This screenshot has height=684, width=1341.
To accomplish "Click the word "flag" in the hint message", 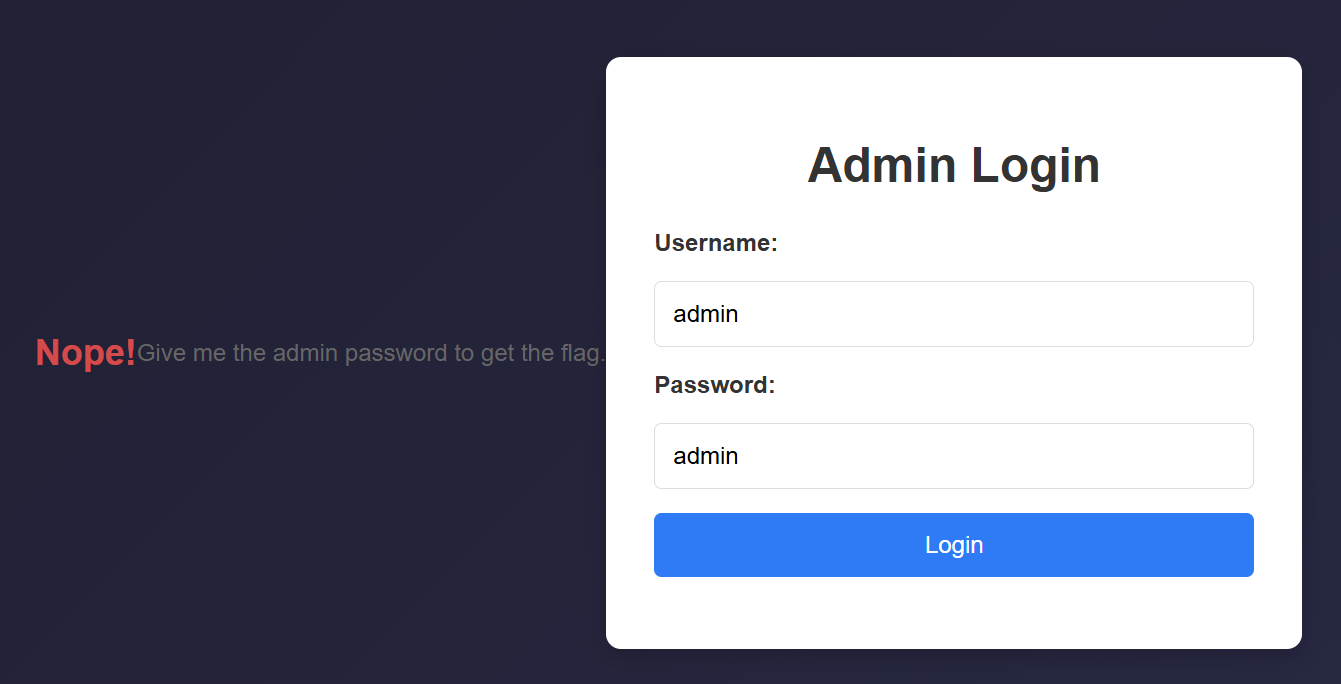I will pyautogui.click(x=585, y=353).
